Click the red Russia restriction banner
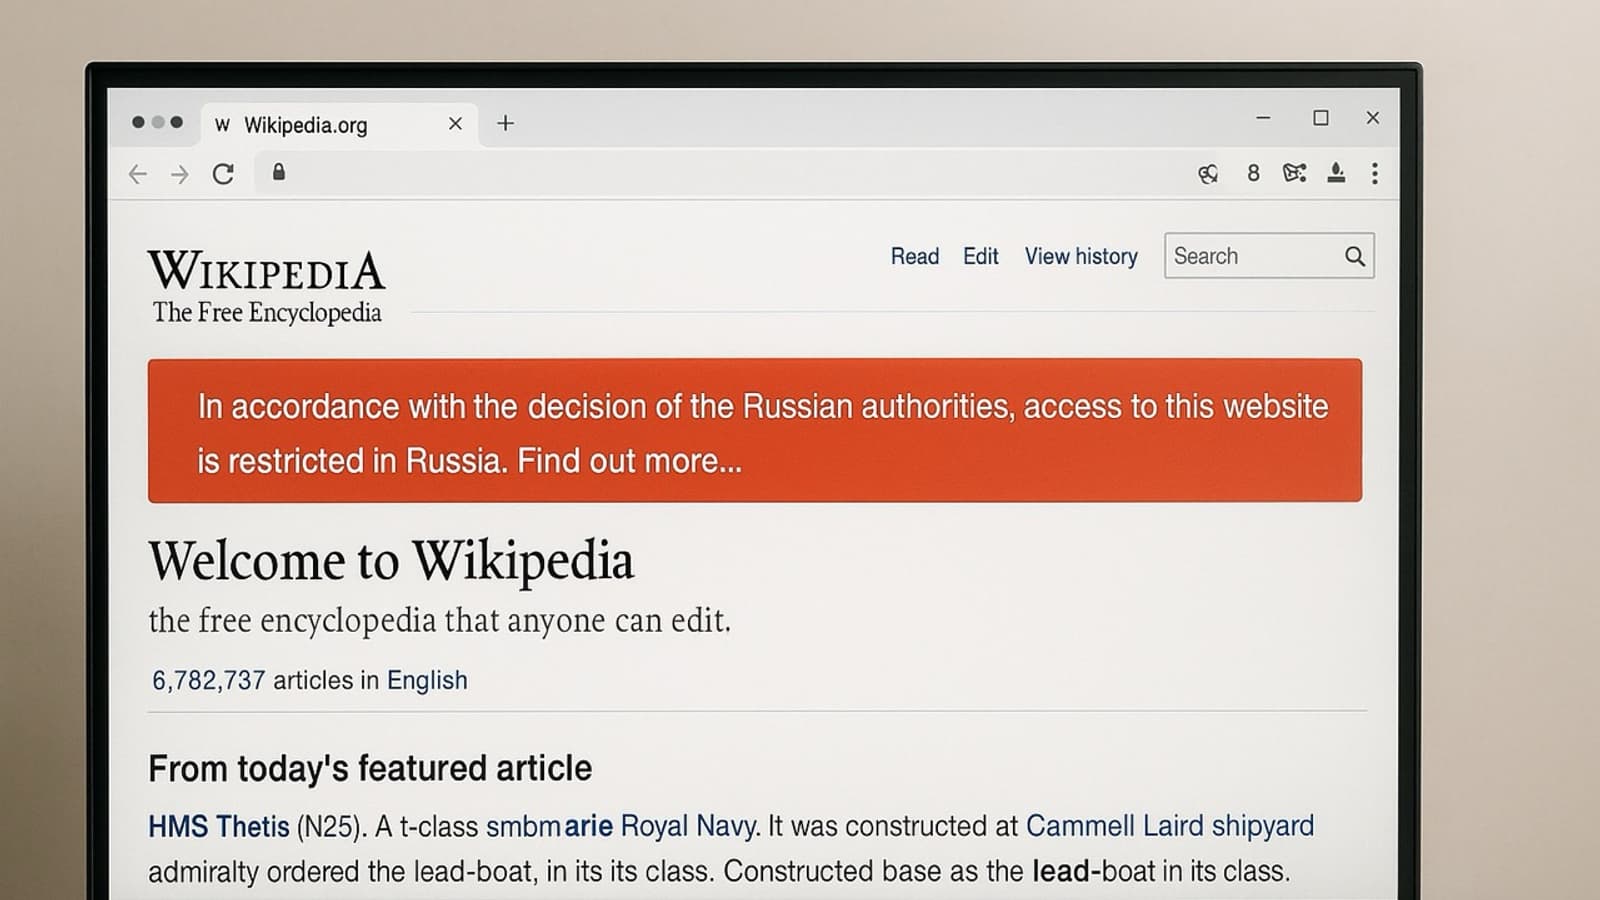 click(x=754, y=431)
